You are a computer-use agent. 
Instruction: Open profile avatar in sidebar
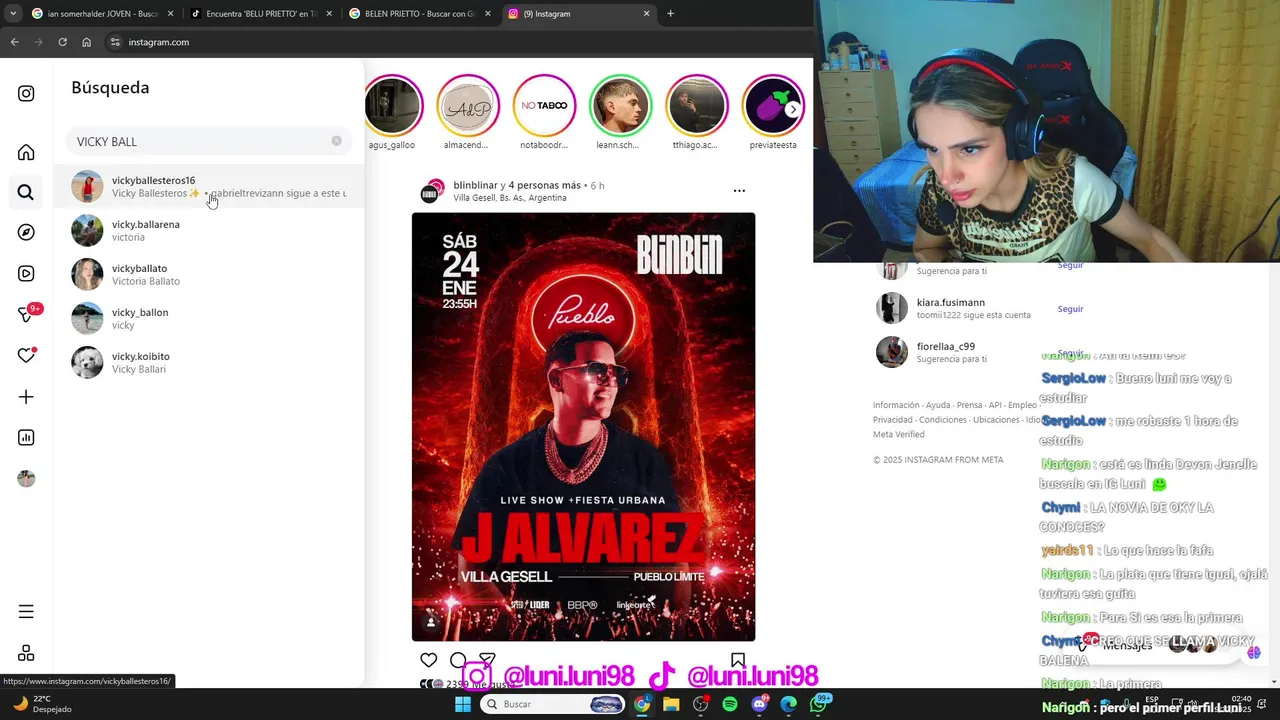click(x=26, y=479)
